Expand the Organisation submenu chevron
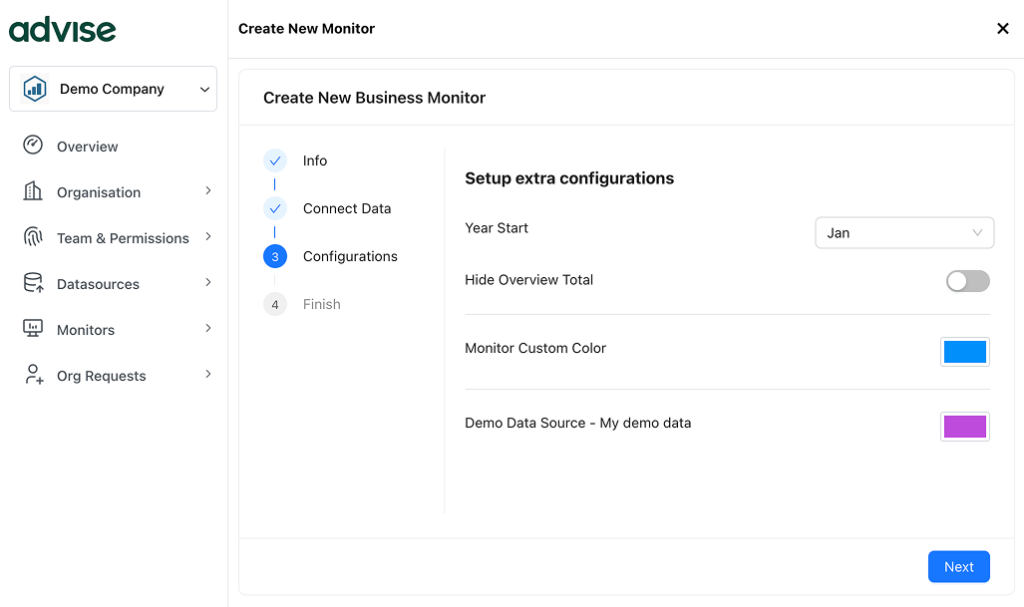1024x607 pixels. (x=208, y=191)
